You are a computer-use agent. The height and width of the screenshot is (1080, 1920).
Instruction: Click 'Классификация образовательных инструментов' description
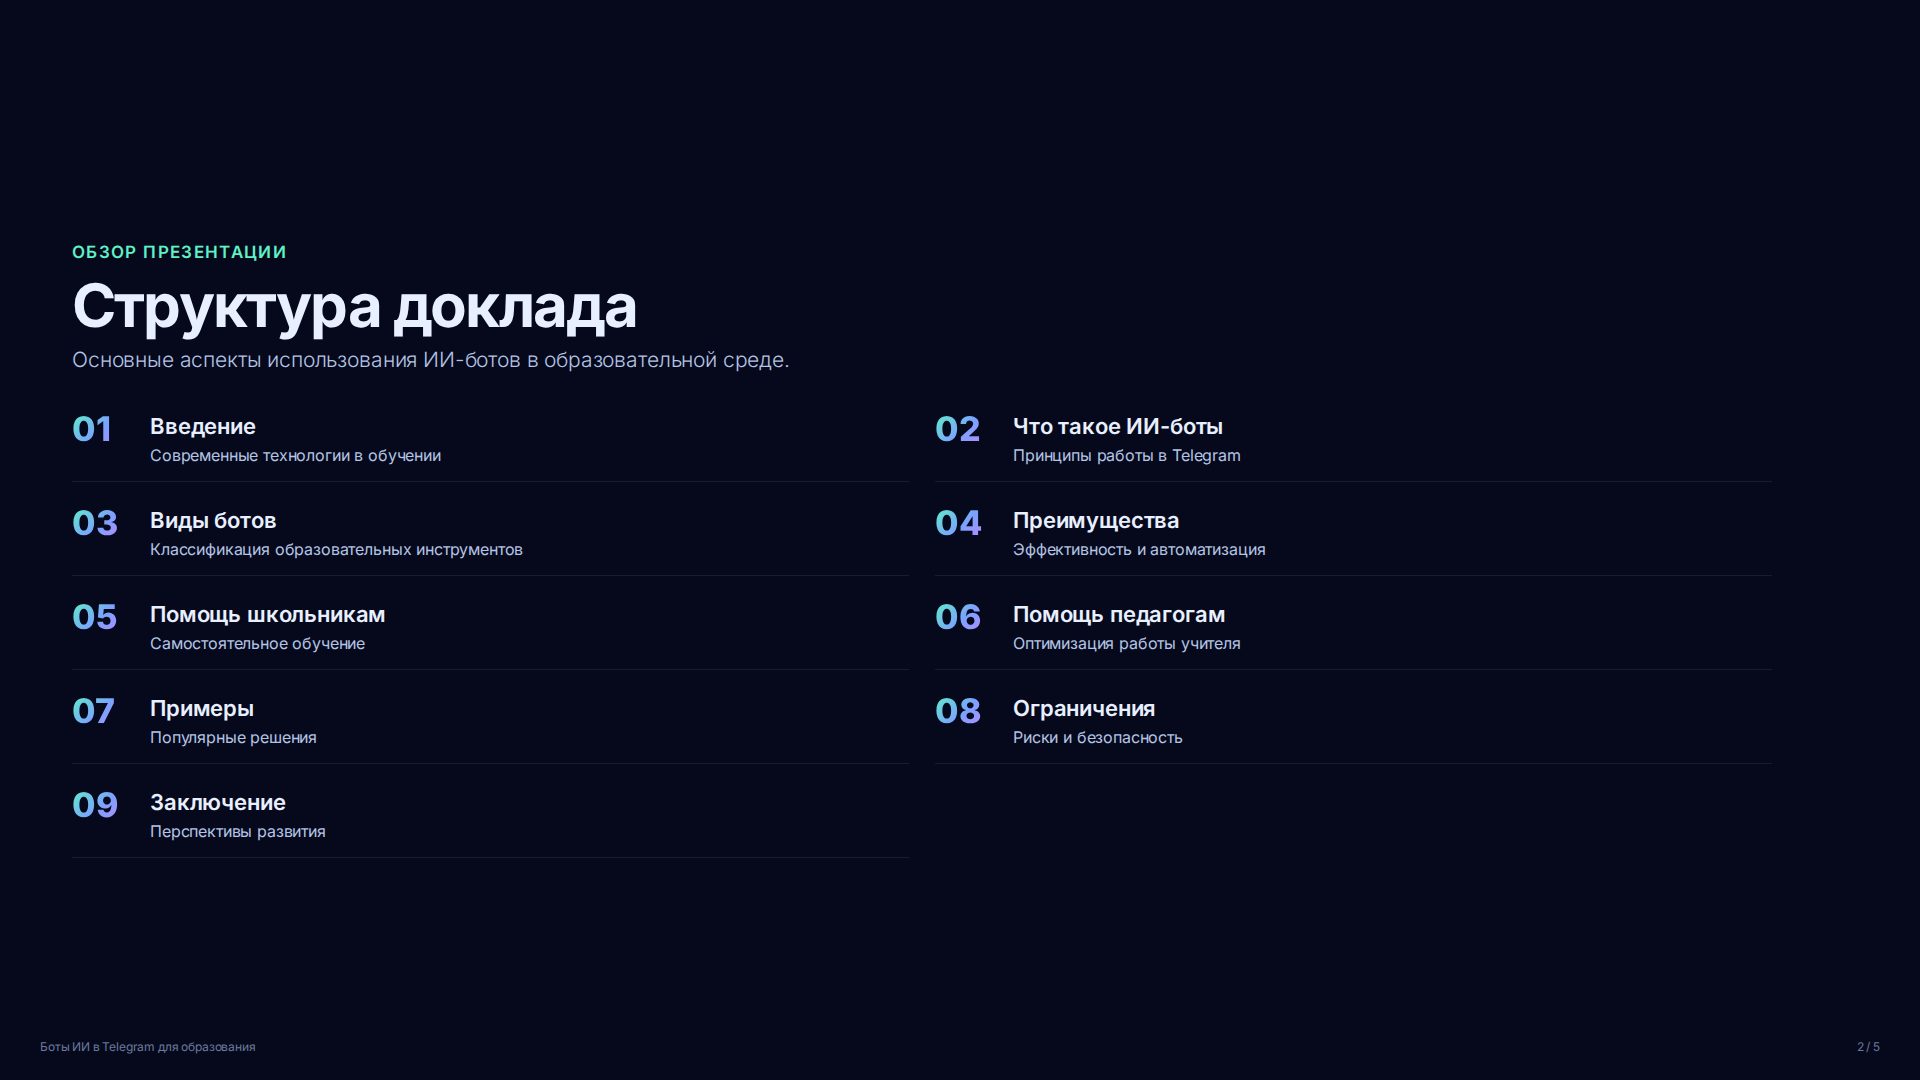pos(336,550)
